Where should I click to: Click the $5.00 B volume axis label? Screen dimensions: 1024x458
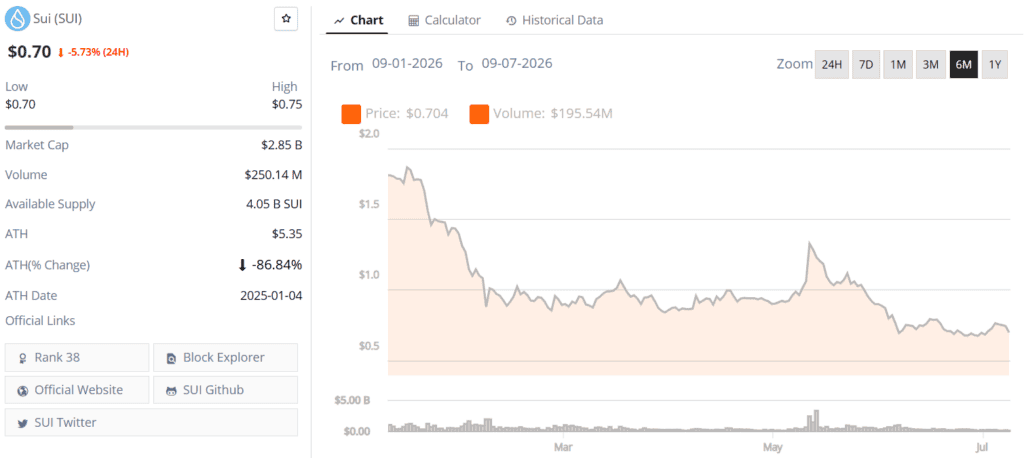353,400
